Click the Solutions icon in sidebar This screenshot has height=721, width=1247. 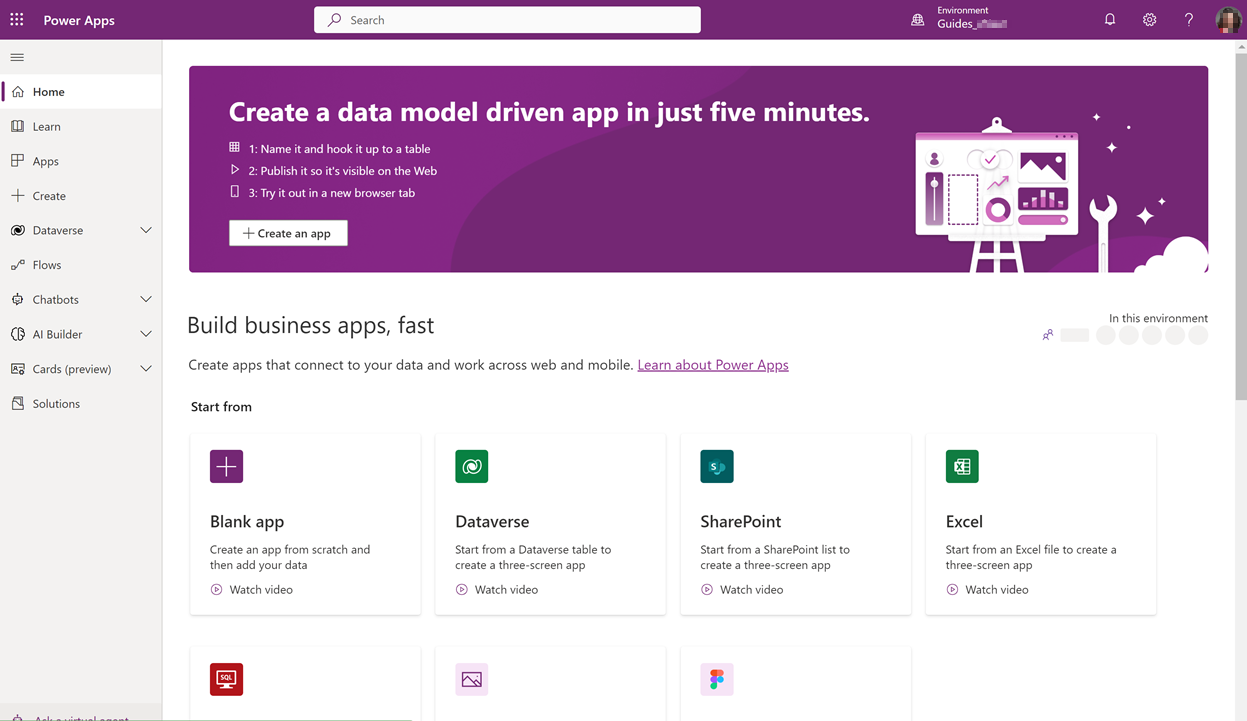pos(18,403)
